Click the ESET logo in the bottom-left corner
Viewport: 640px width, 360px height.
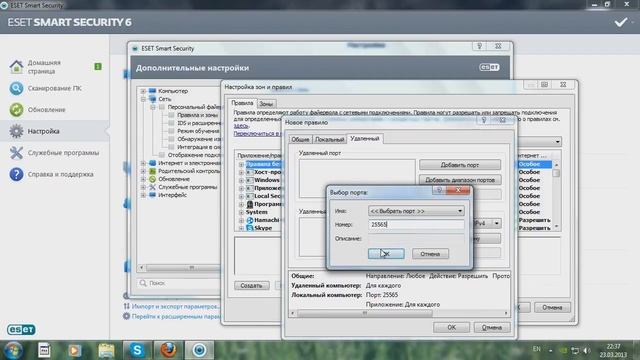21,329
